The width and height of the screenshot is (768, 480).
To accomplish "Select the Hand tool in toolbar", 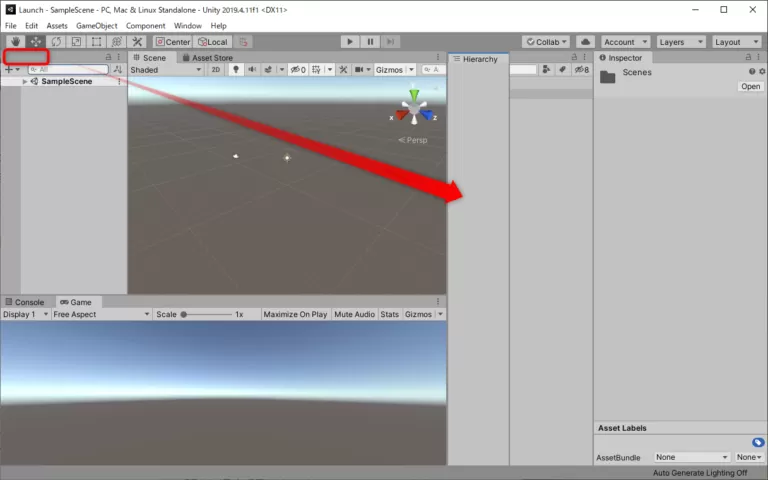I will (x=16, y=42).
